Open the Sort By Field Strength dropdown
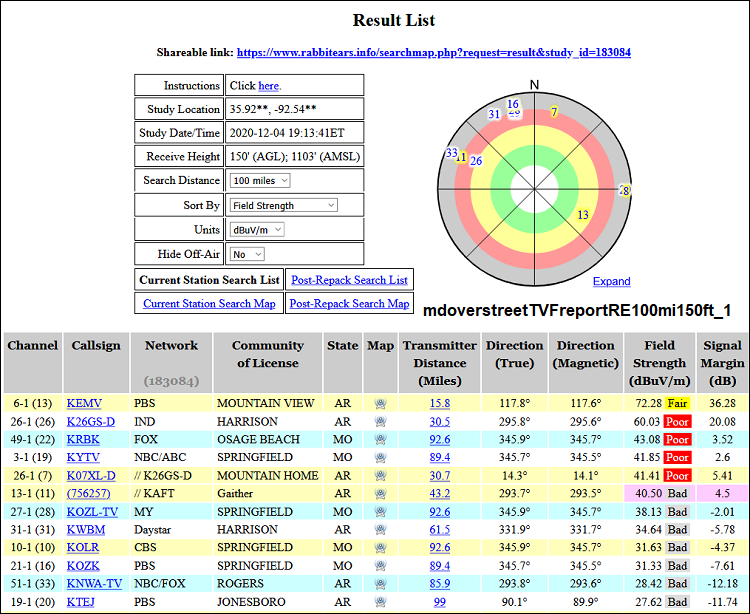The height and width of the screenshot is (614, 750). point(283,205)
